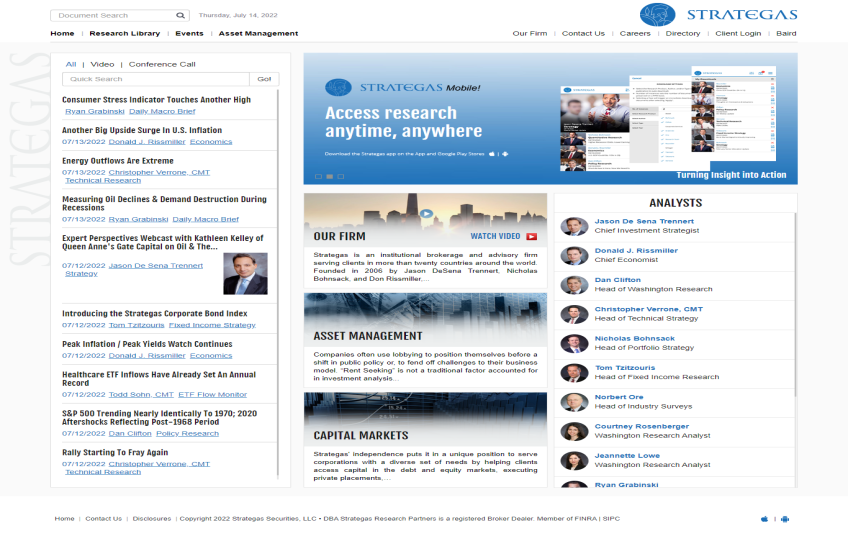Click Norbert Ore's analyst avatar
Screen dimensions: 848x536
pos(574,402)
